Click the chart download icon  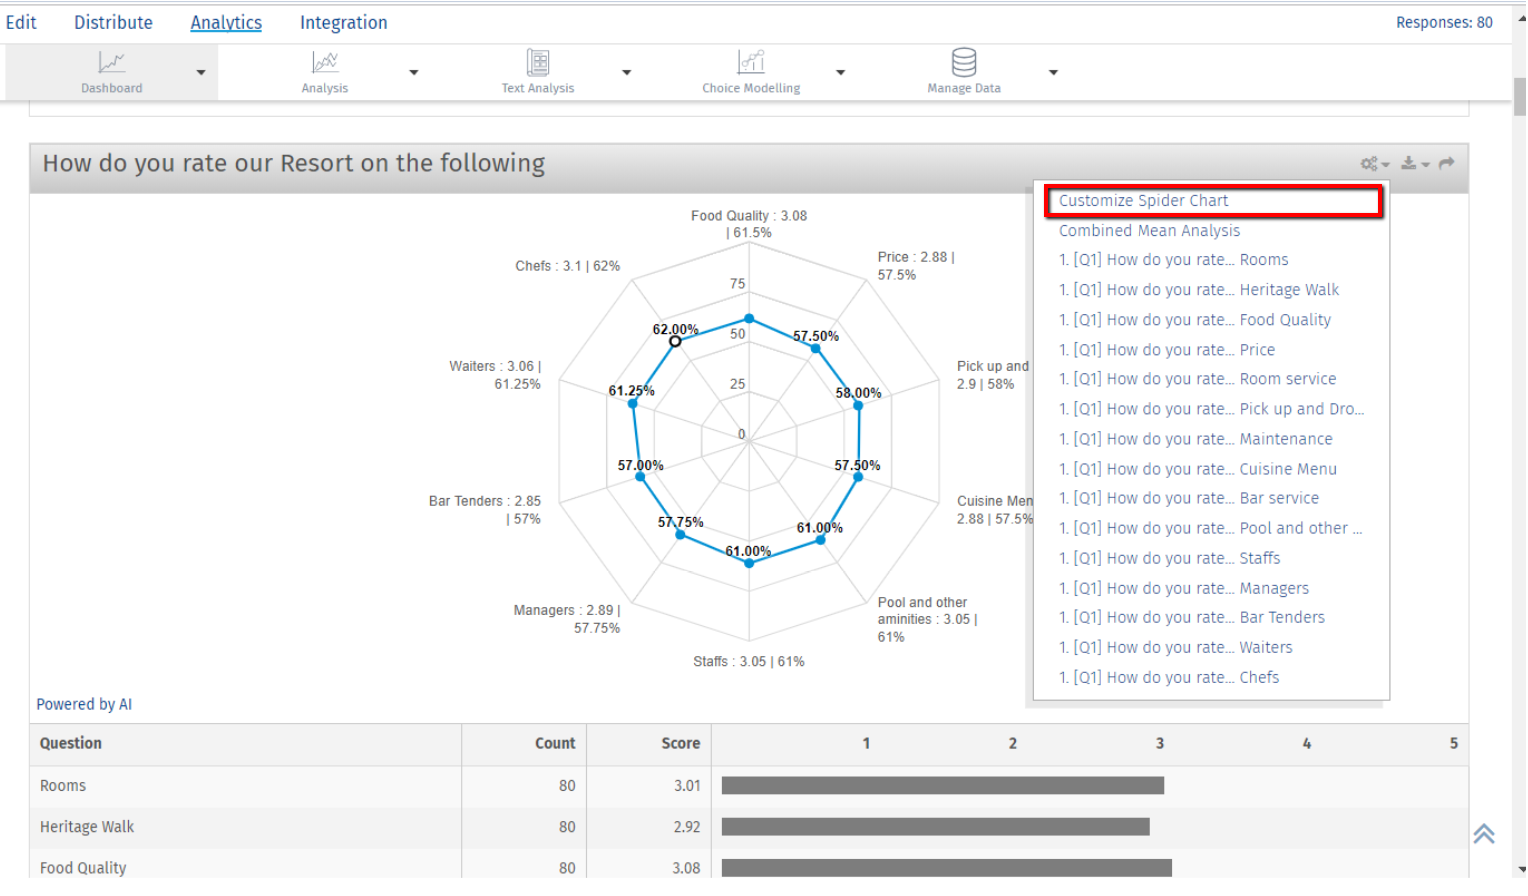(1410, 163)
